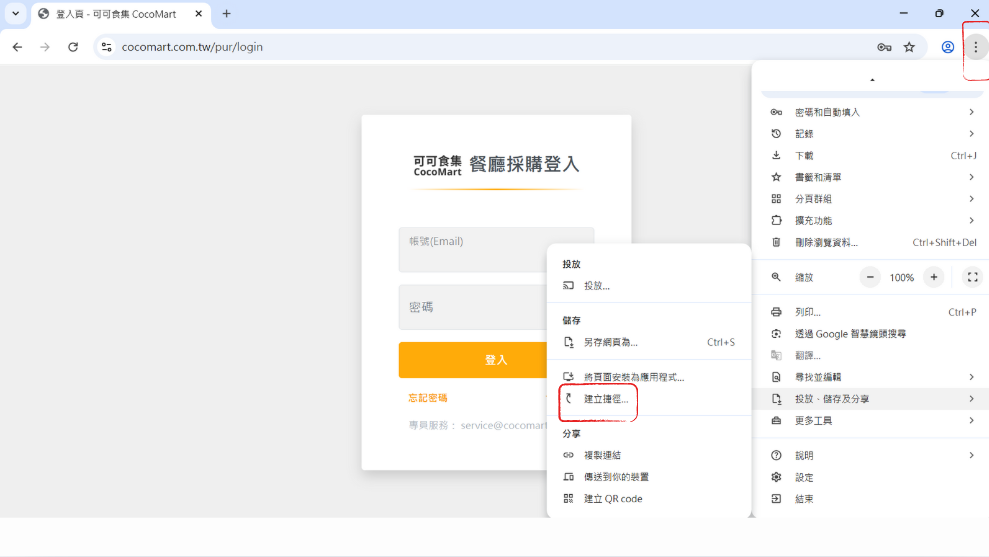Open a new tab with plus button
This screenshot has height=557, width=989.
point(226,13)
